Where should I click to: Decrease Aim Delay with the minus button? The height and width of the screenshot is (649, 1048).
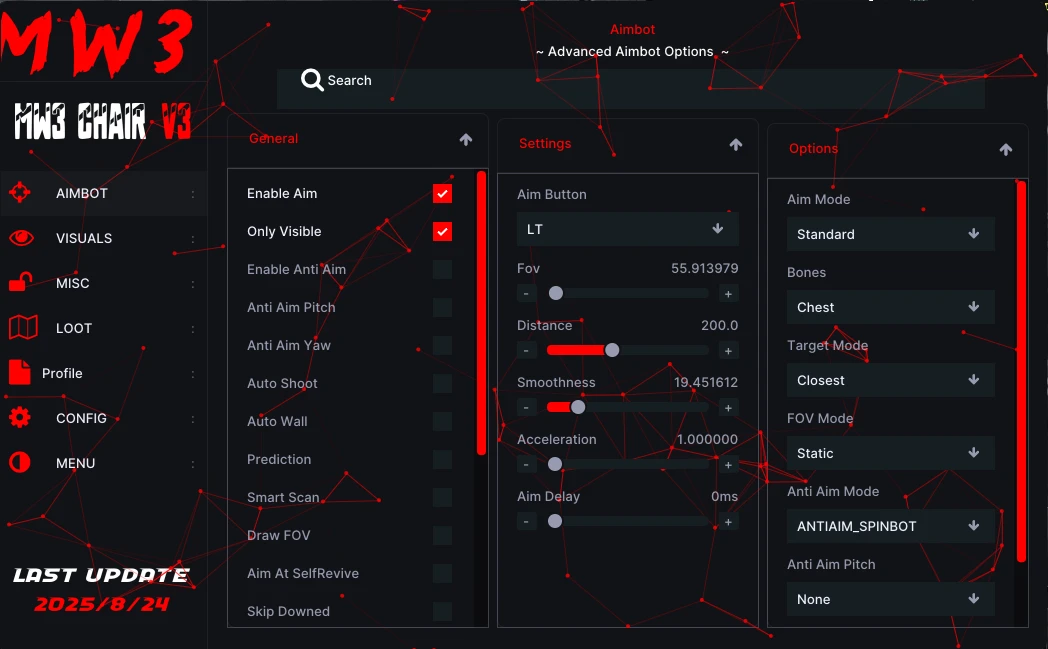(527, 521)
